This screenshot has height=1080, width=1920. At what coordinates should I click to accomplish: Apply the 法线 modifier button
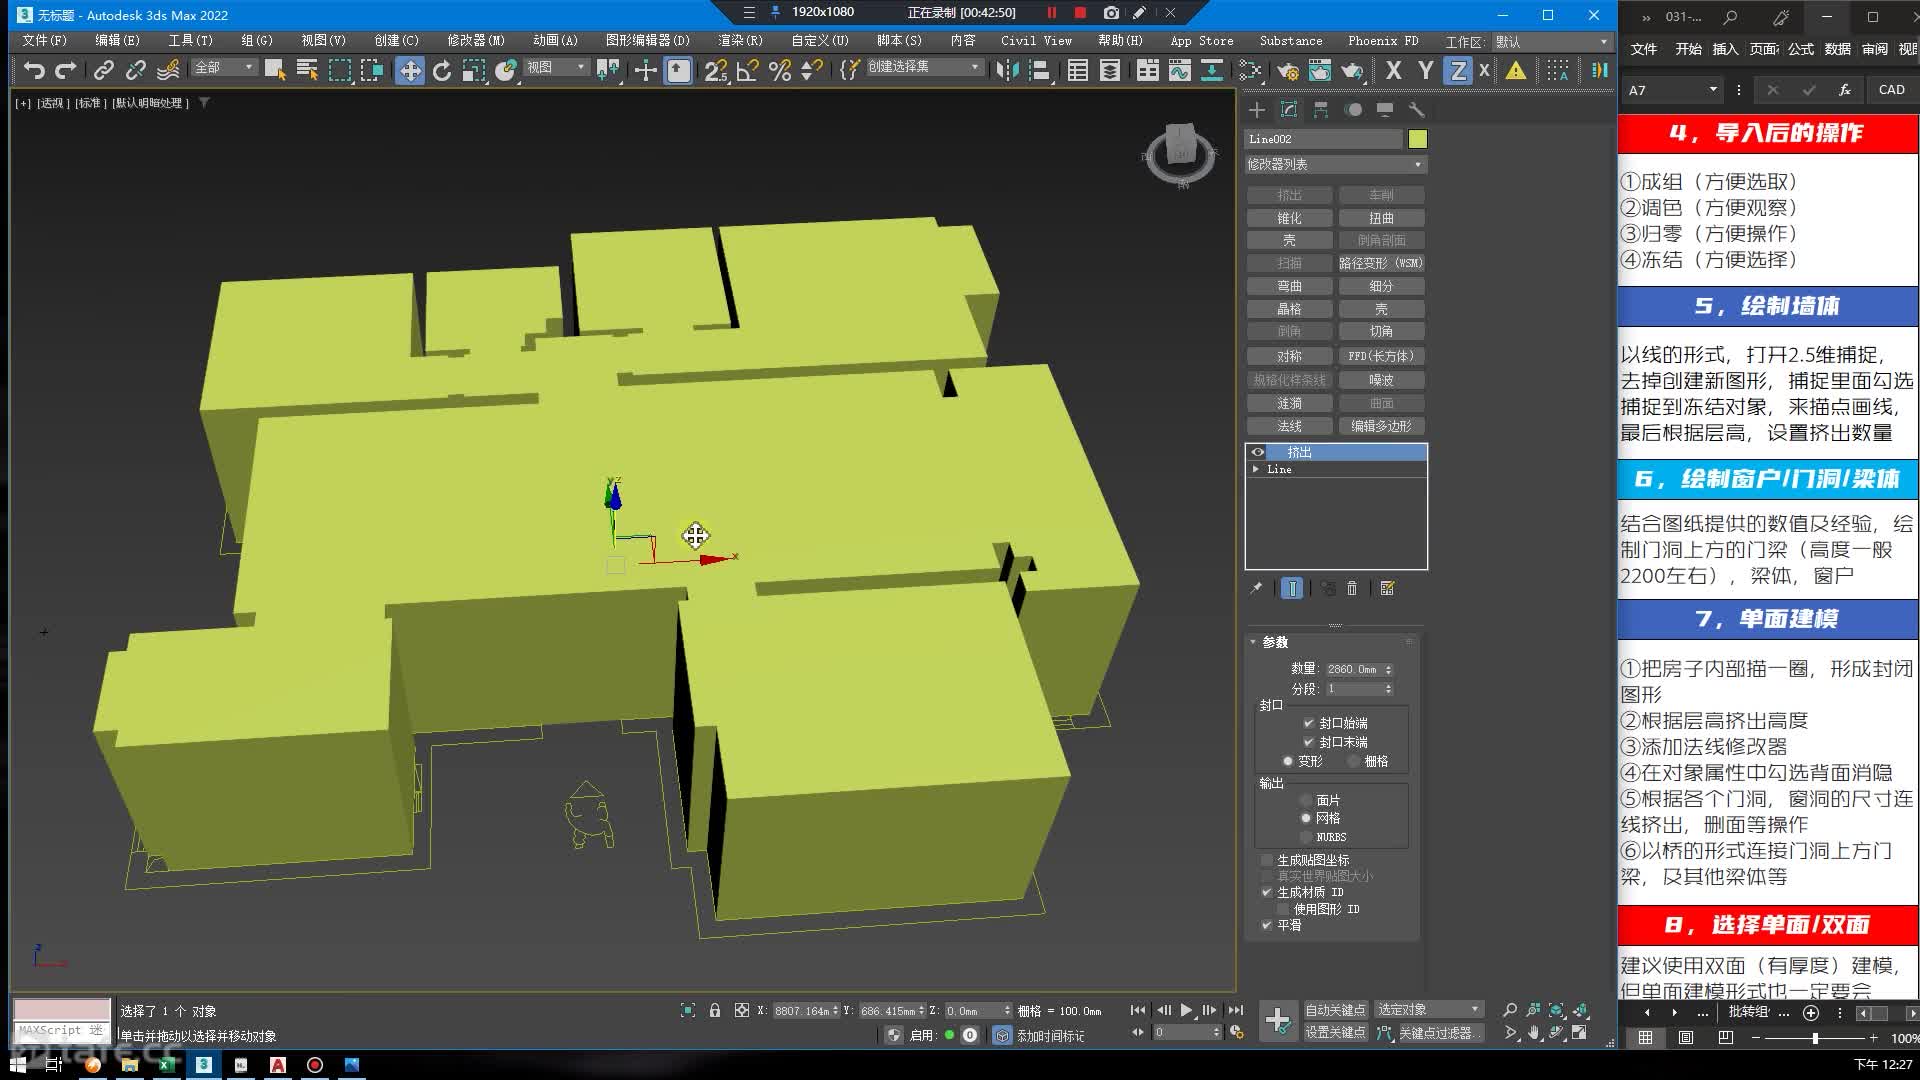pyautogui.click(x=1289, y=426)
